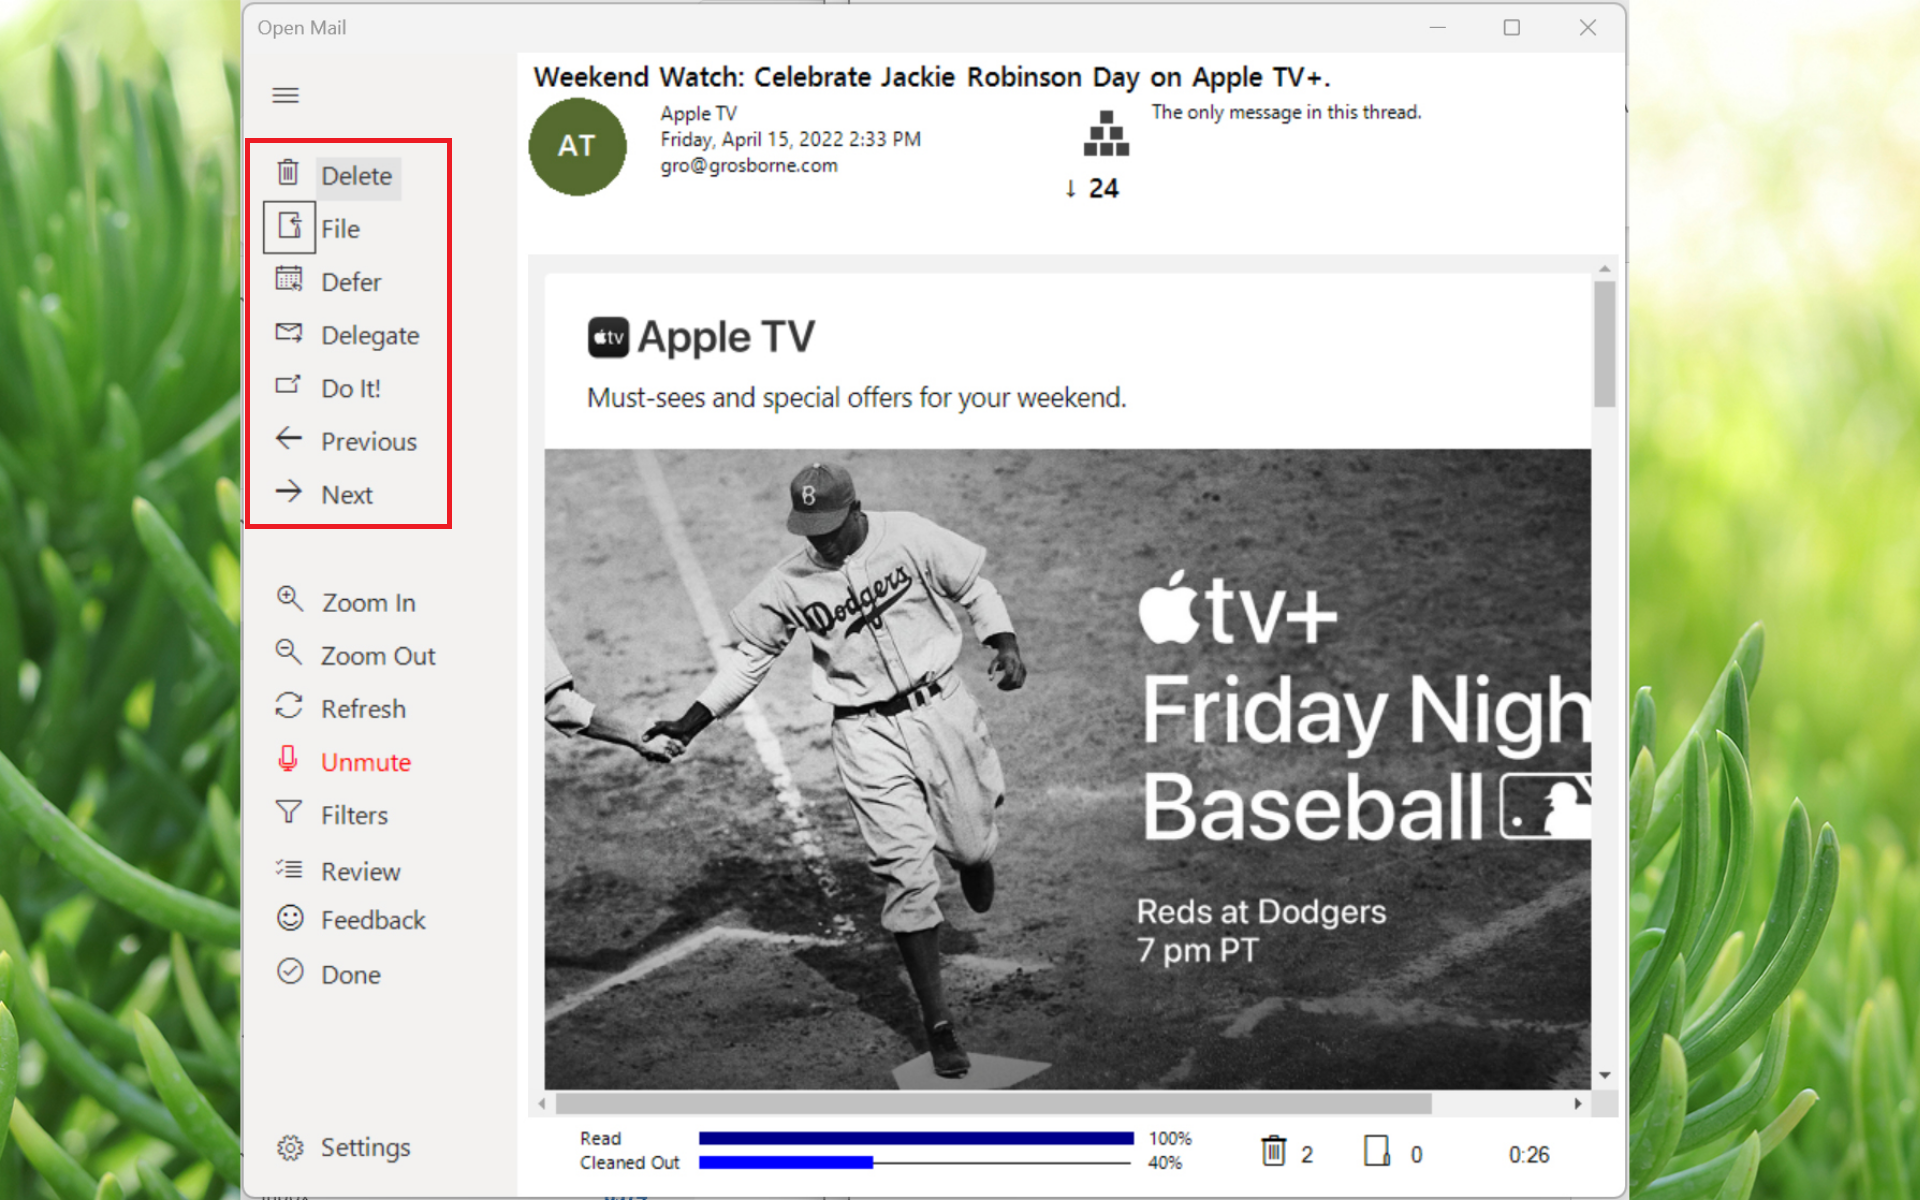Choose Zoom In label
The height and width of the screenshot is (1200, 1920).
coord(369,603)
